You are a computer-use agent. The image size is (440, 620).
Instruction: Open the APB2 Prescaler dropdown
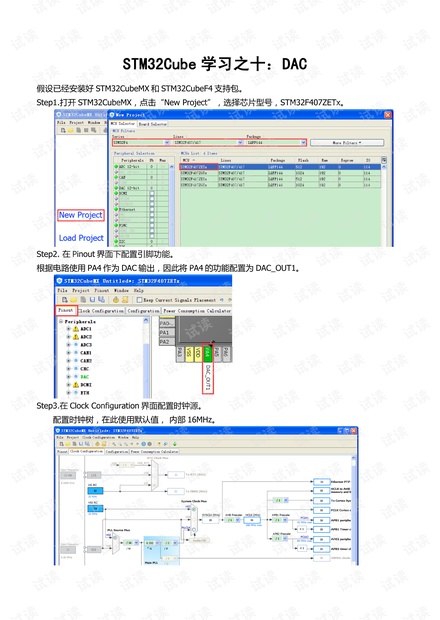click(x=281, y=539)
